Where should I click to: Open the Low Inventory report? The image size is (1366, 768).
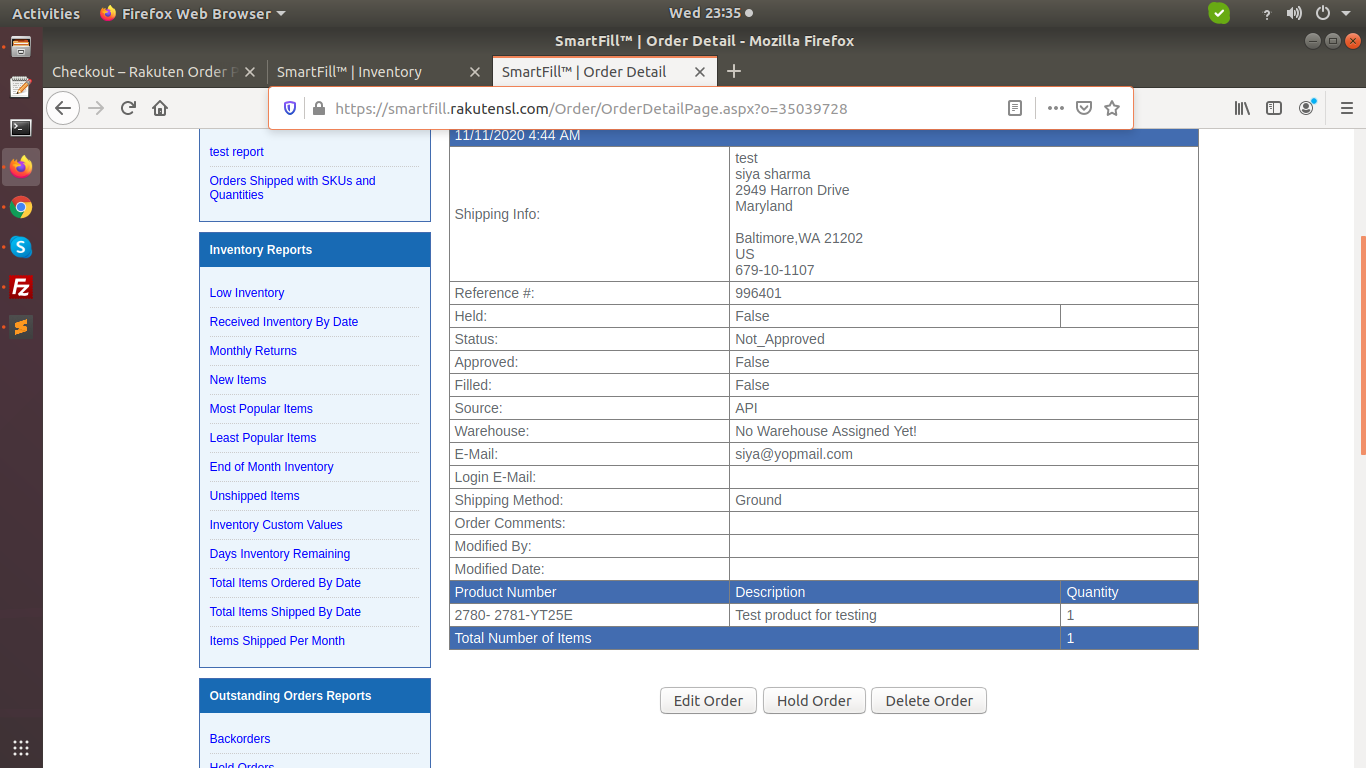247,293
